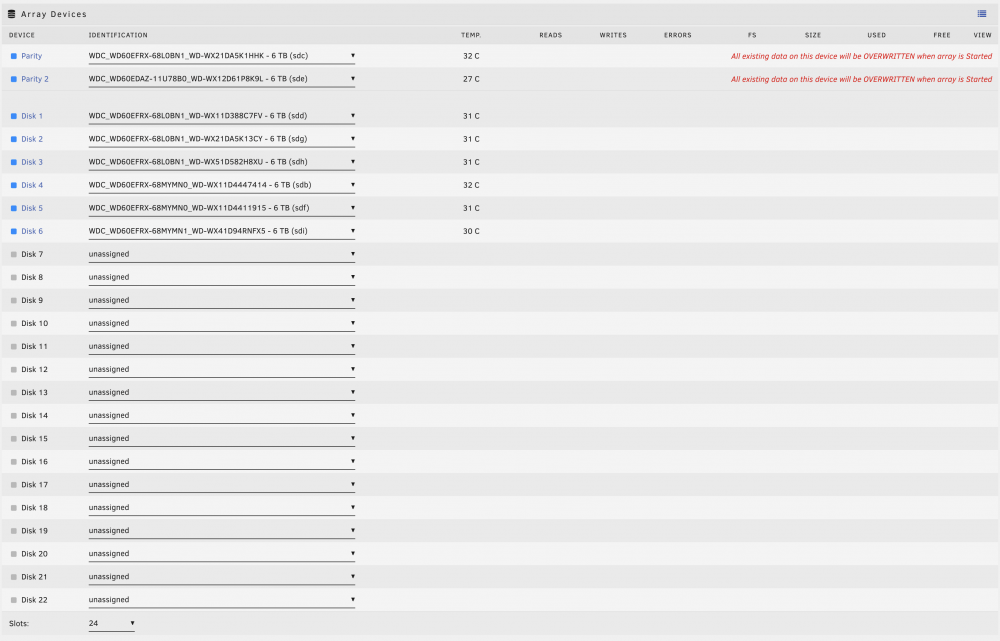
Task: Click the grey status square beside Disk 22
Action: coord(14,600)
